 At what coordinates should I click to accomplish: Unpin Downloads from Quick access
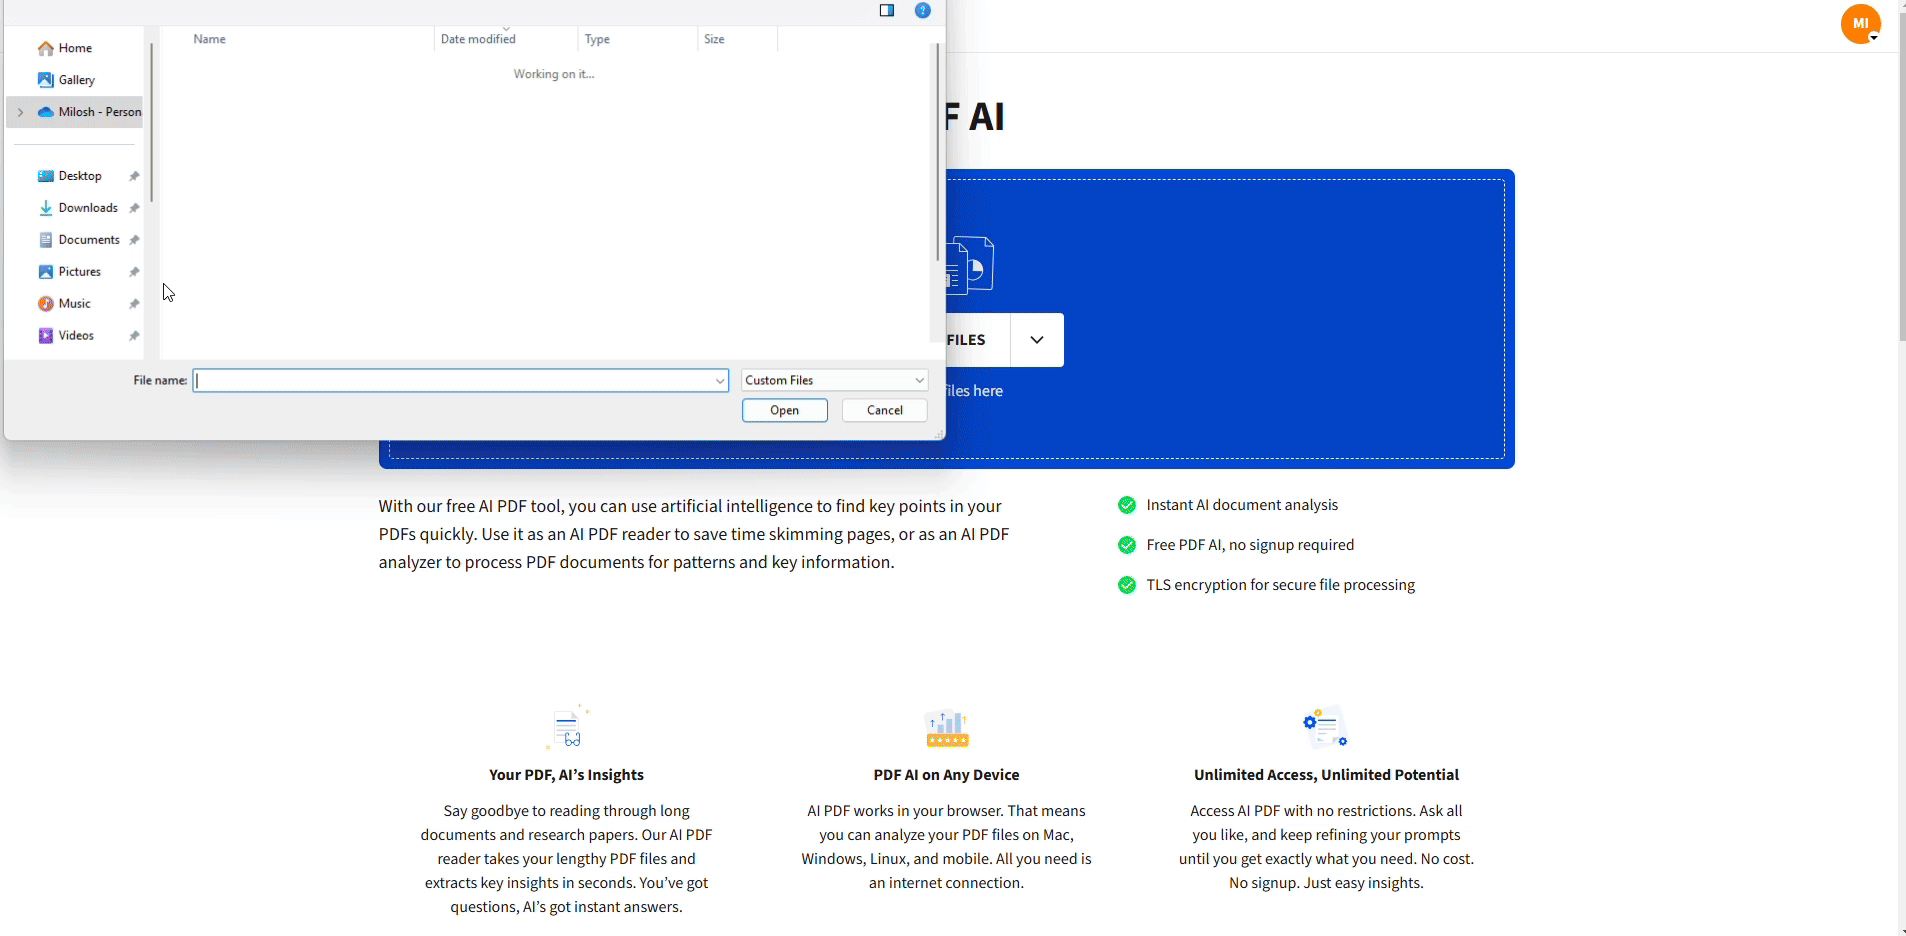click(x=134, y=207)
